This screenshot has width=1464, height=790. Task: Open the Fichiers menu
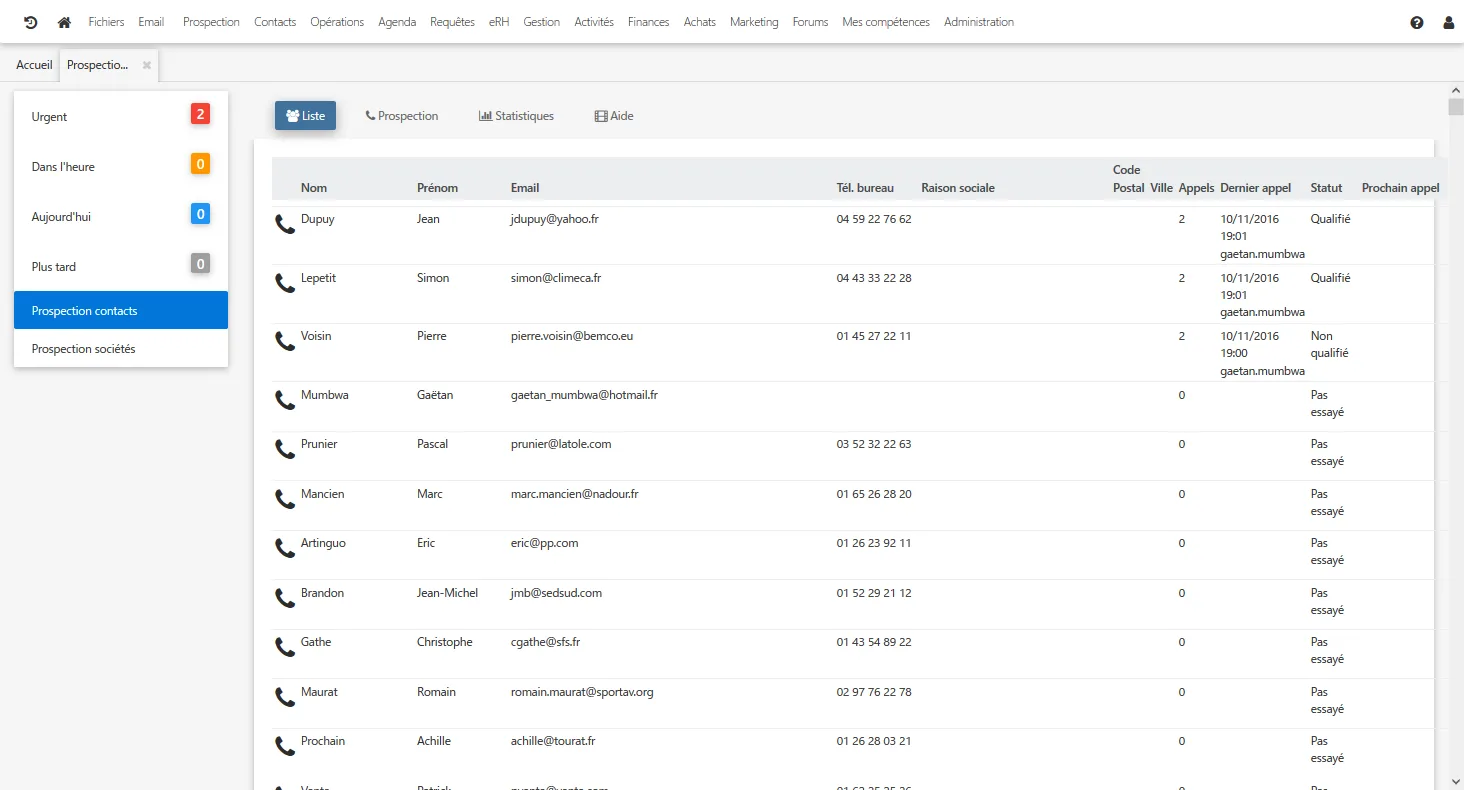106,22
